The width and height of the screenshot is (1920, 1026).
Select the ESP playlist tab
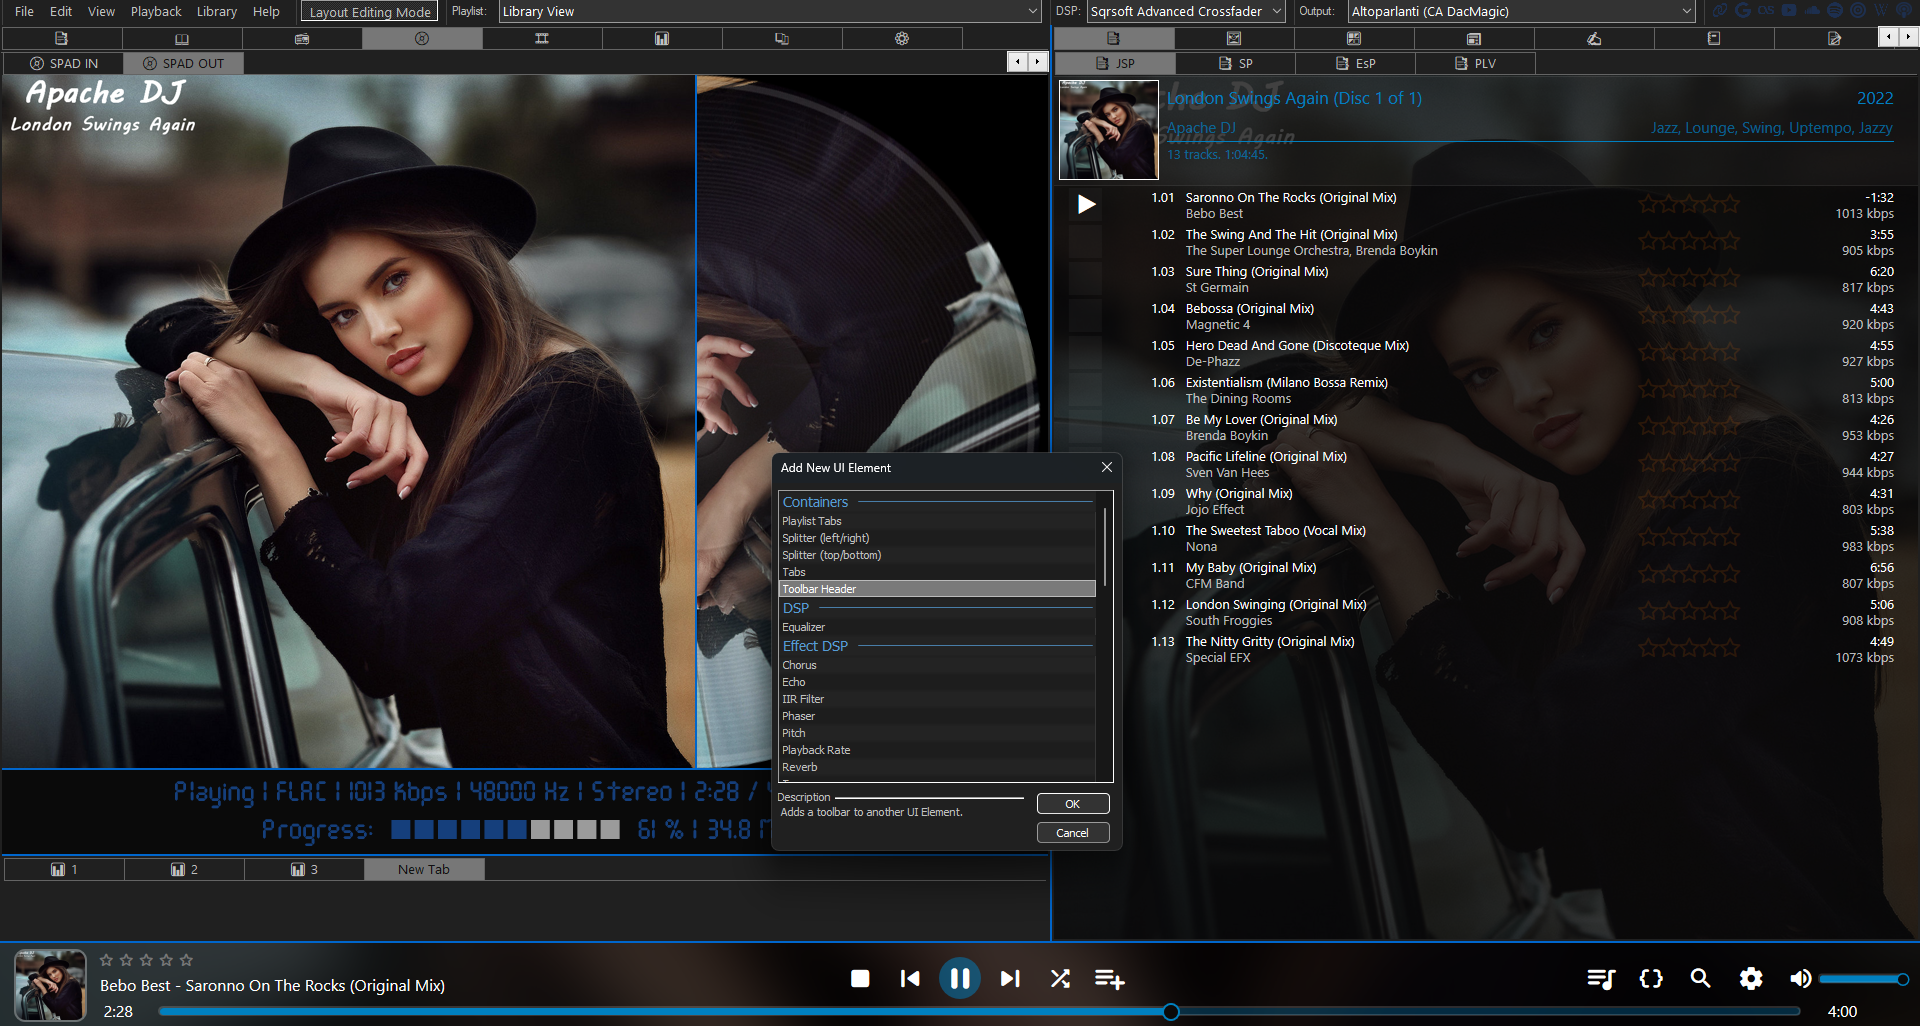(1355, 63)
